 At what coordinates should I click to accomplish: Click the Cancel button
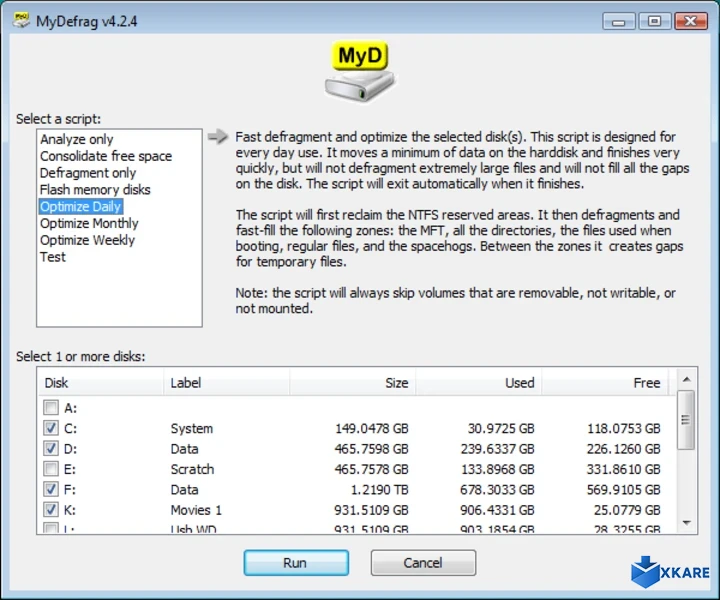(x=423, y=563)
